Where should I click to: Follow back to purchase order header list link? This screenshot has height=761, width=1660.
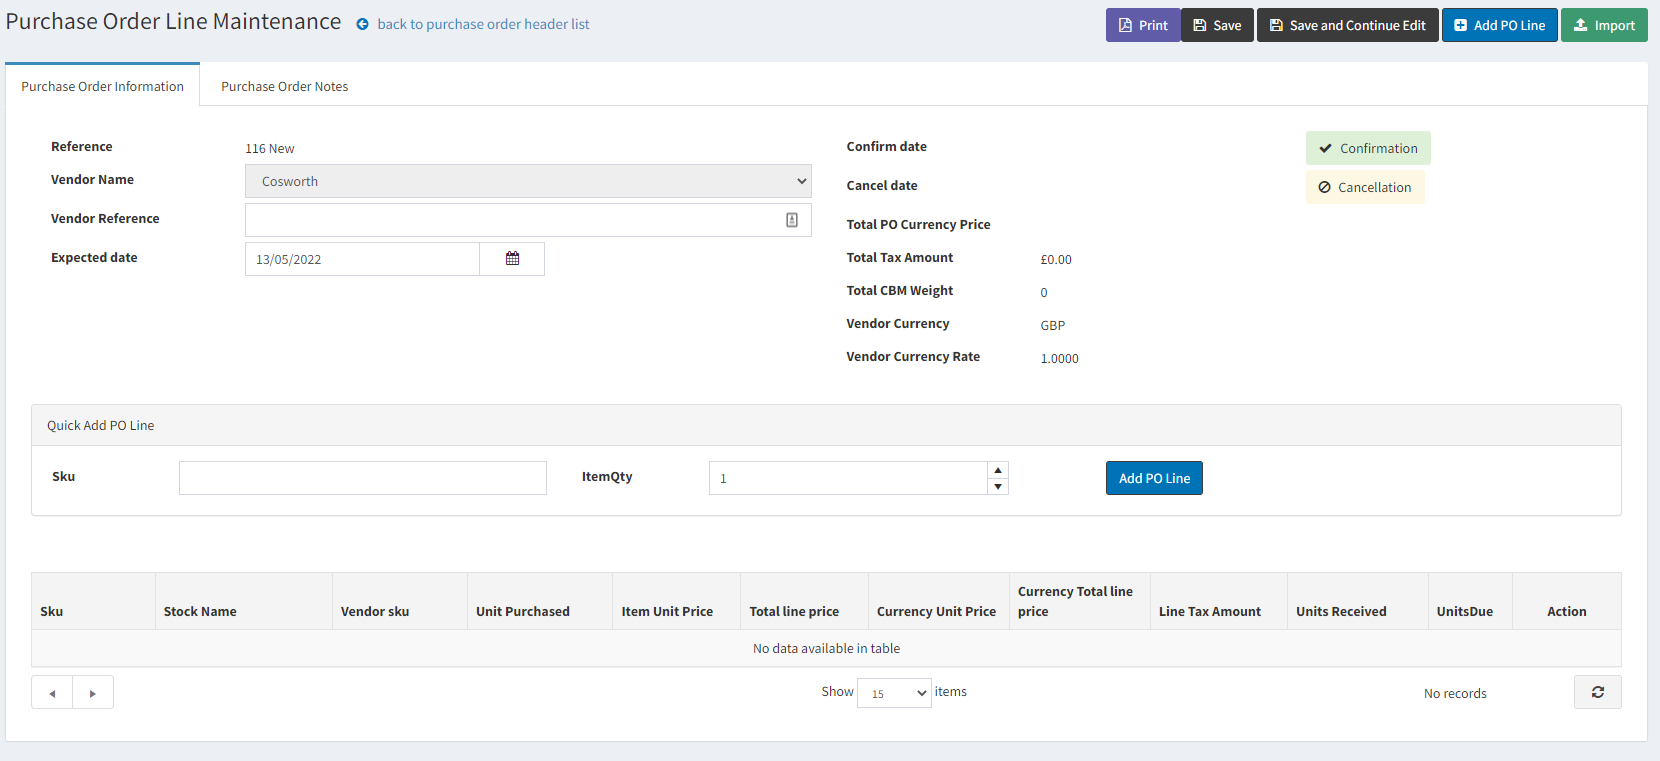click(482, 24)
